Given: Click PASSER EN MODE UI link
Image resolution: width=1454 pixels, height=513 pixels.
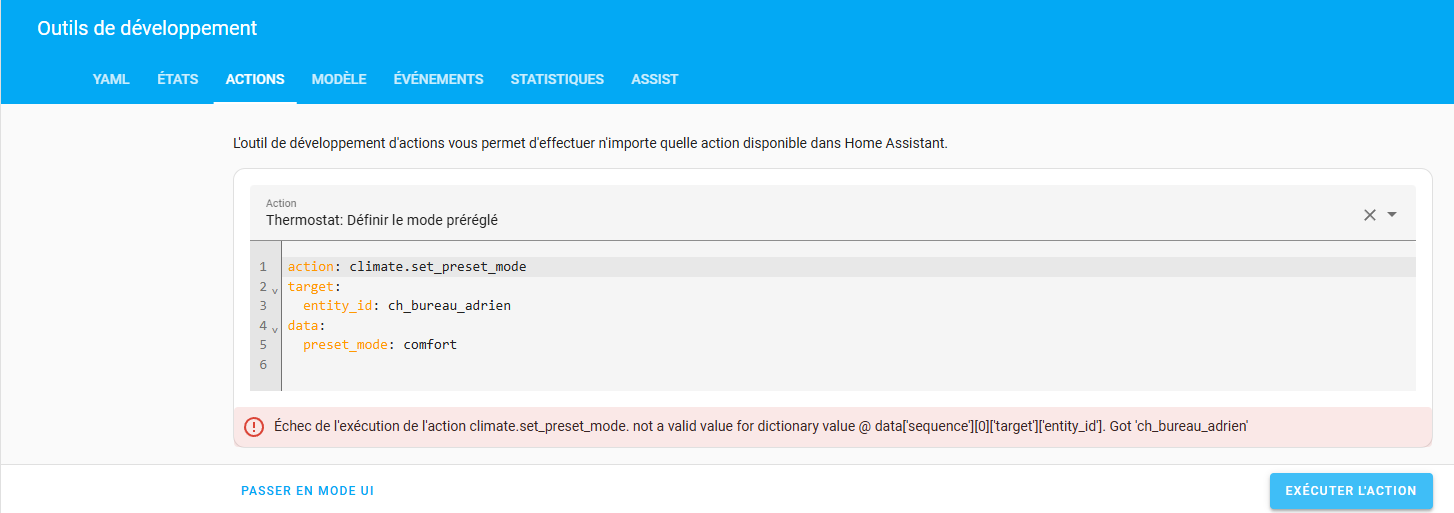Looking at the screenshot, I should pyautogui.click(x=307, y=491).
